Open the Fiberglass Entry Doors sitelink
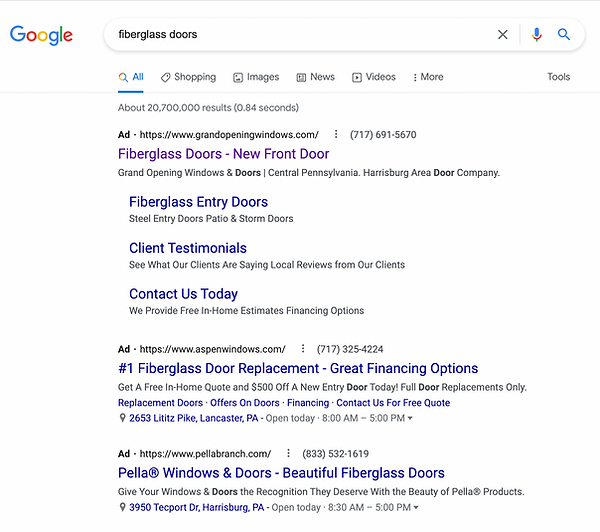The height and width of the screenshot is (532, 600). click(198, 202)
